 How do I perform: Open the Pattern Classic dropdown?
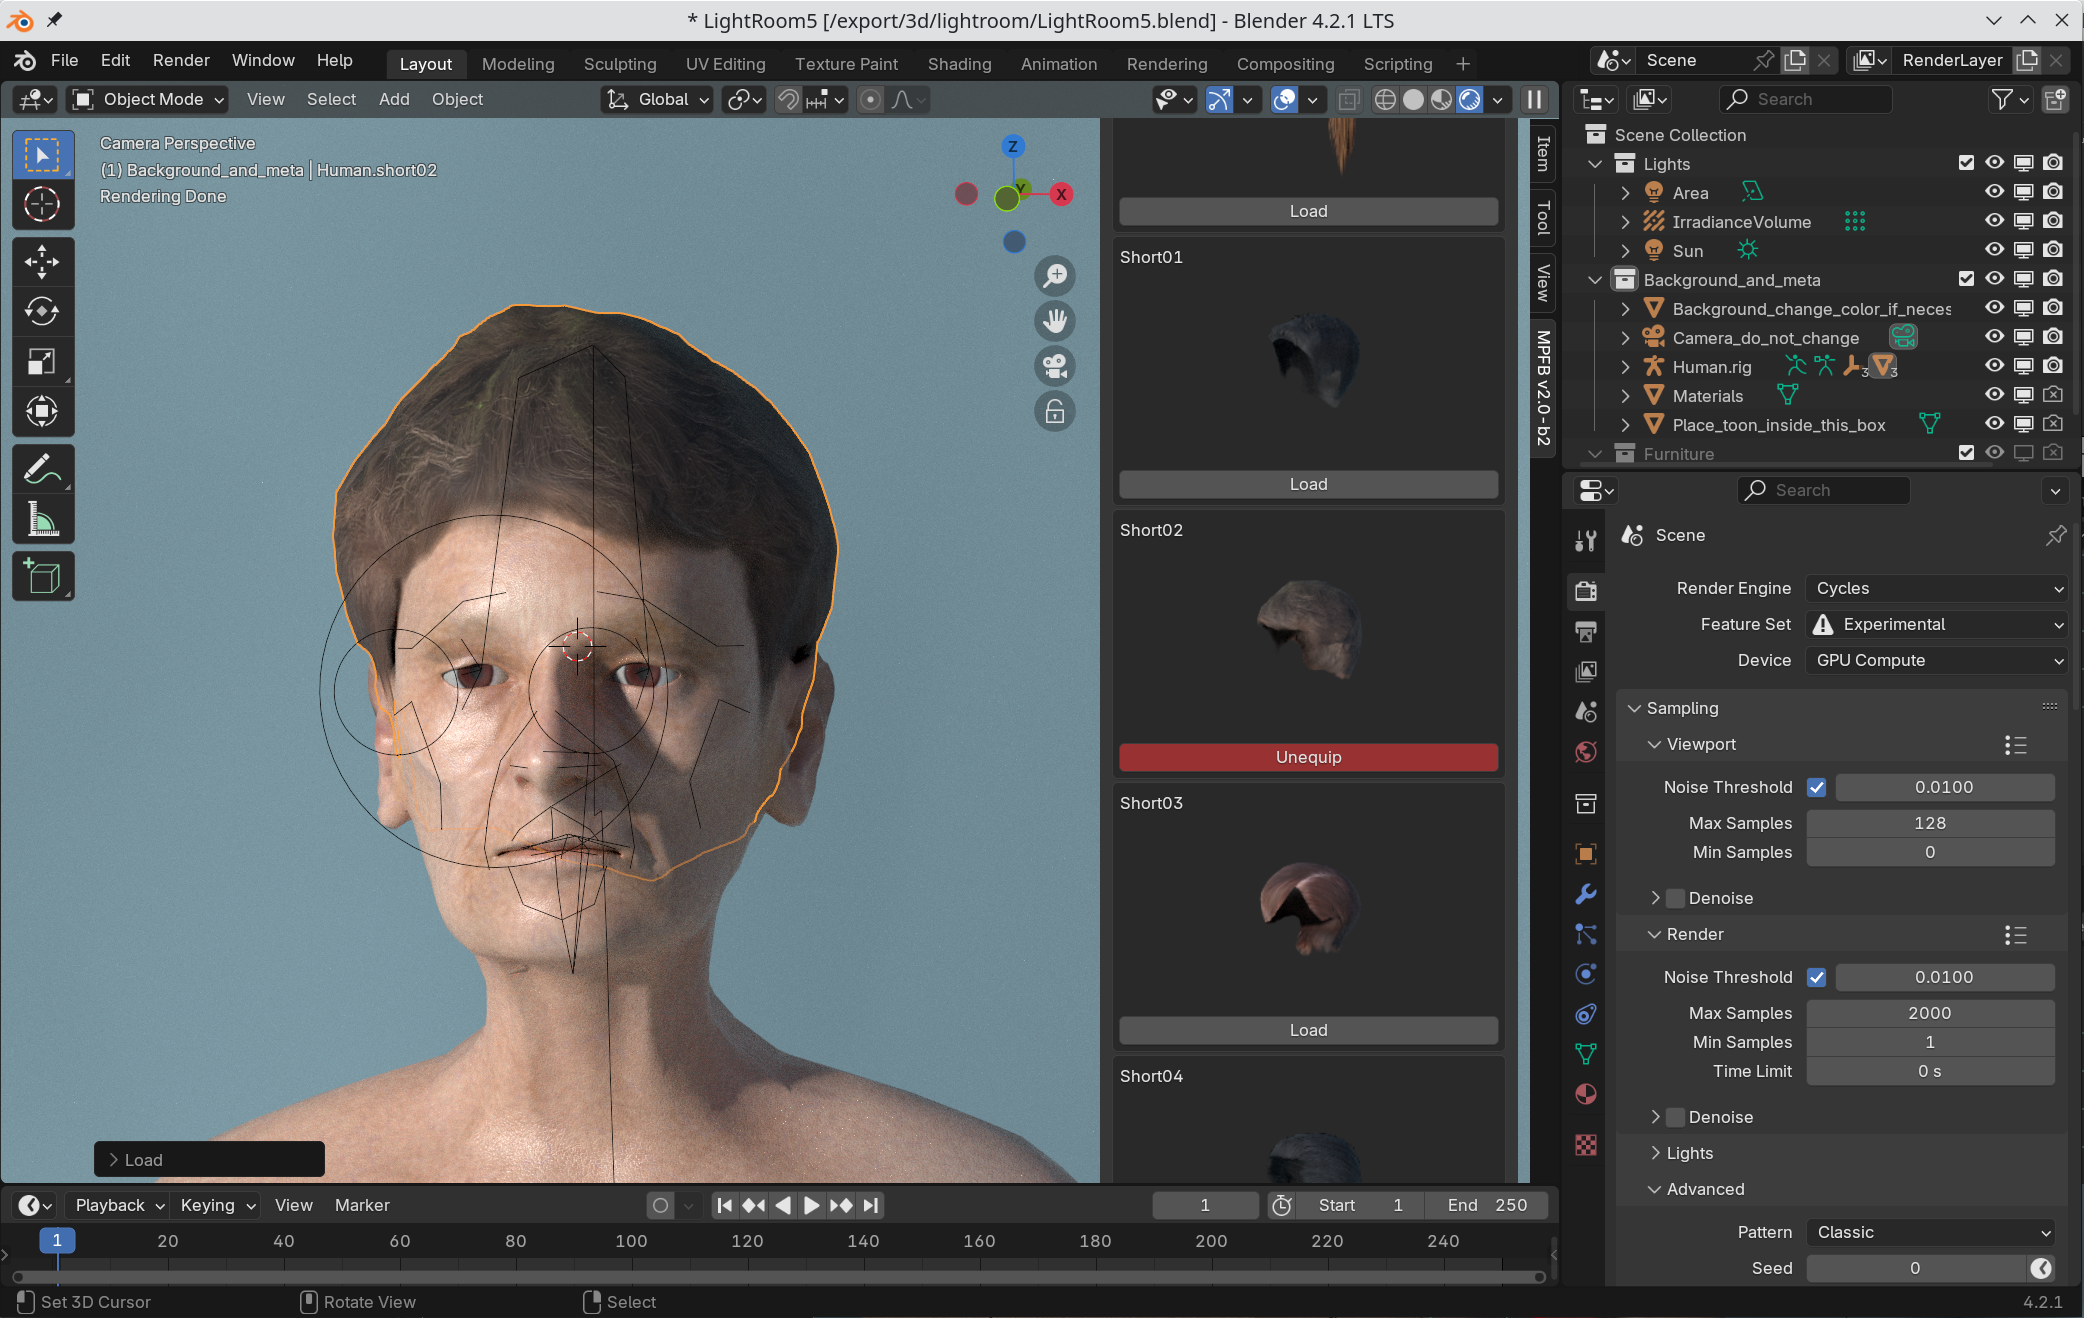(1930, 1232)
